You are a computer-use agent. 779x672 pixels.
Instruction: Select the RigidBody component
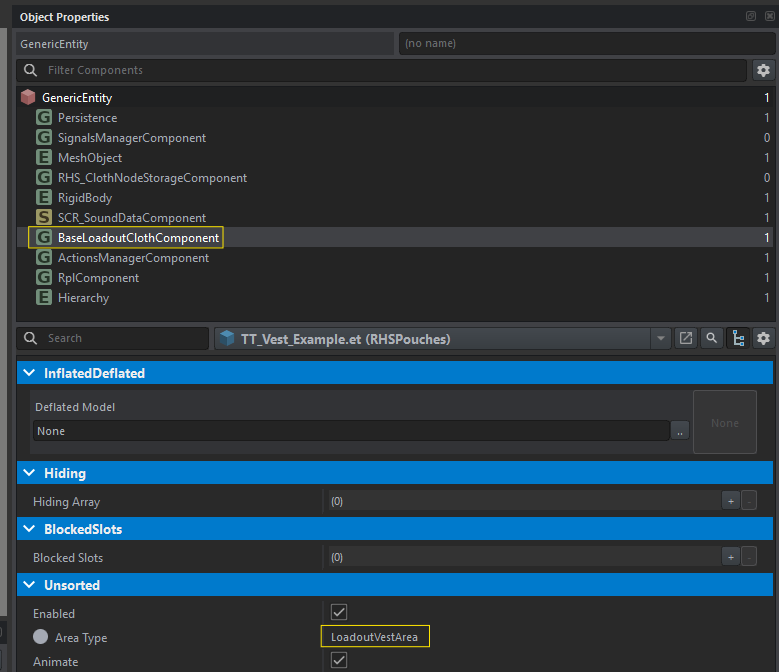(x=85, y=198)
